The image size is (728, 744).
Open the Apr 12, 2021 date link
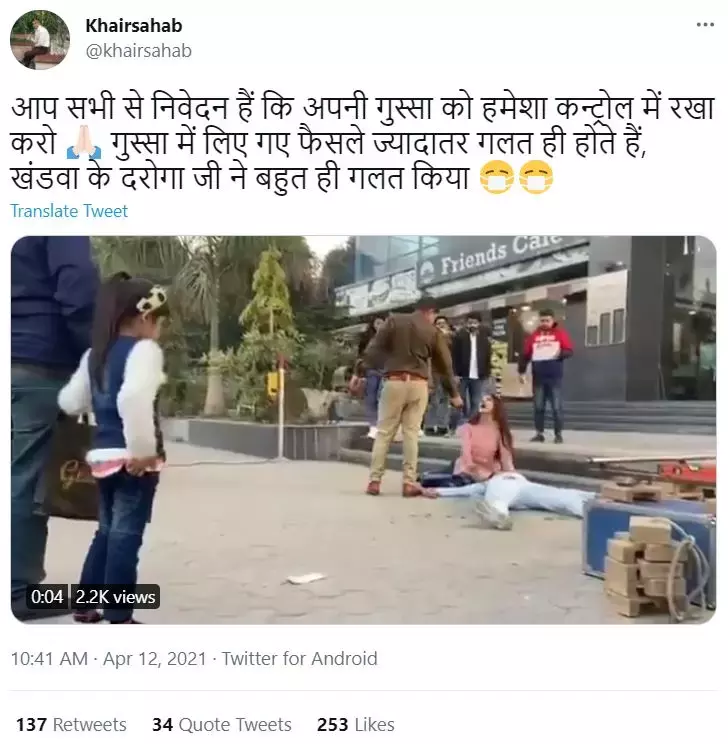click(155, 659)
